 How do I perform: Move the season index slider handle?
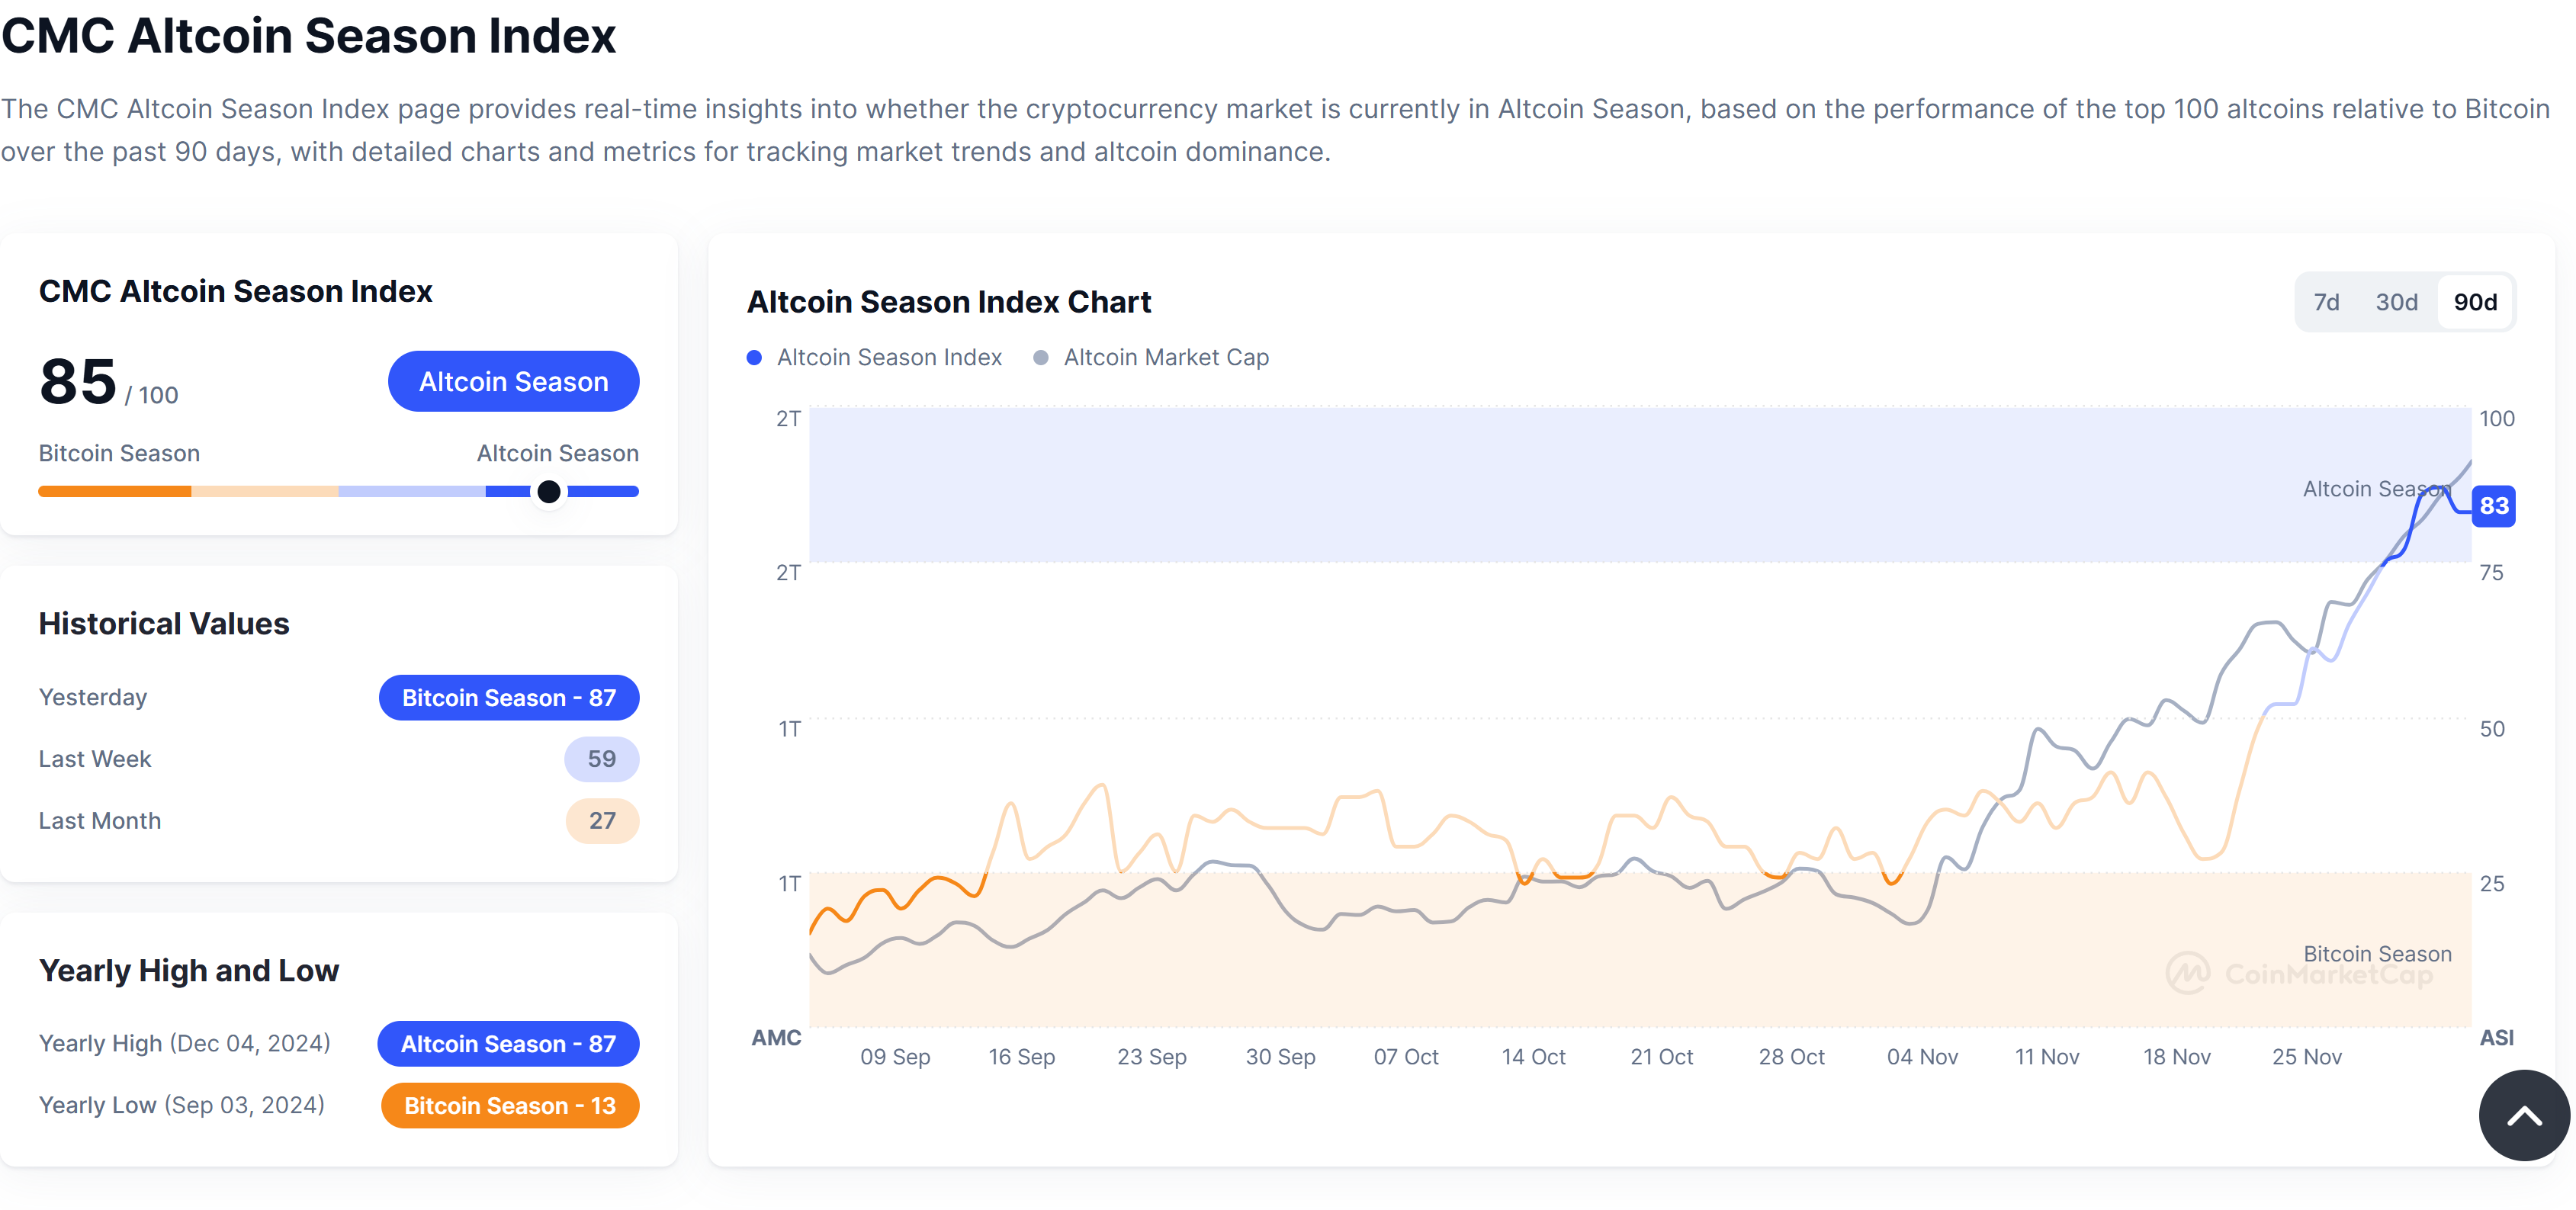[548, 491]
